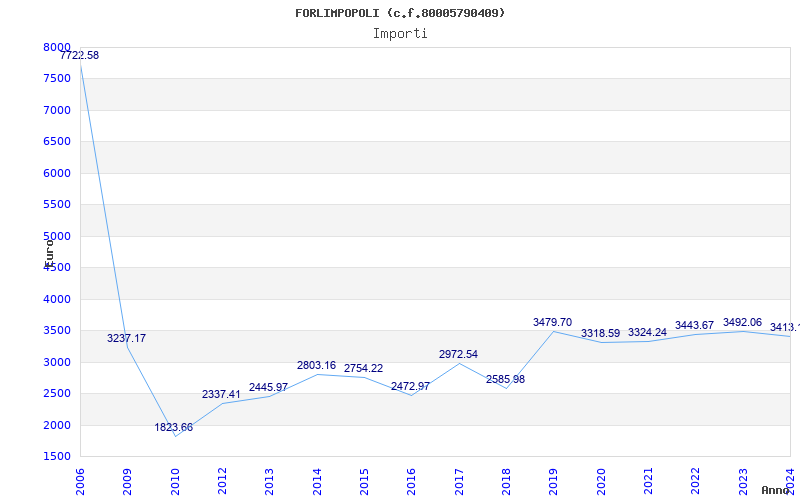800x500 pixels.
Task: Click the 3500 y-axis label
Action: coord(57,331)
